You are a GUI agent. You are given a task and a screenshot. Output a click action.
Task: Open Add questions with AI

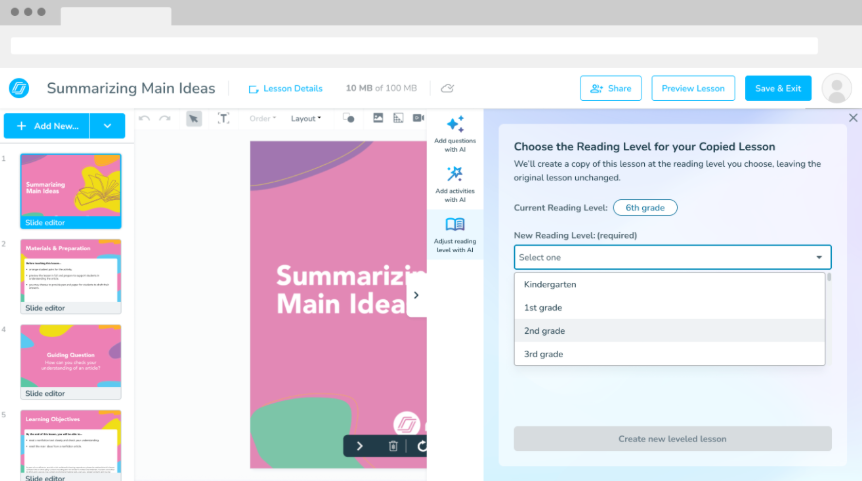click(x=455, y=134)
